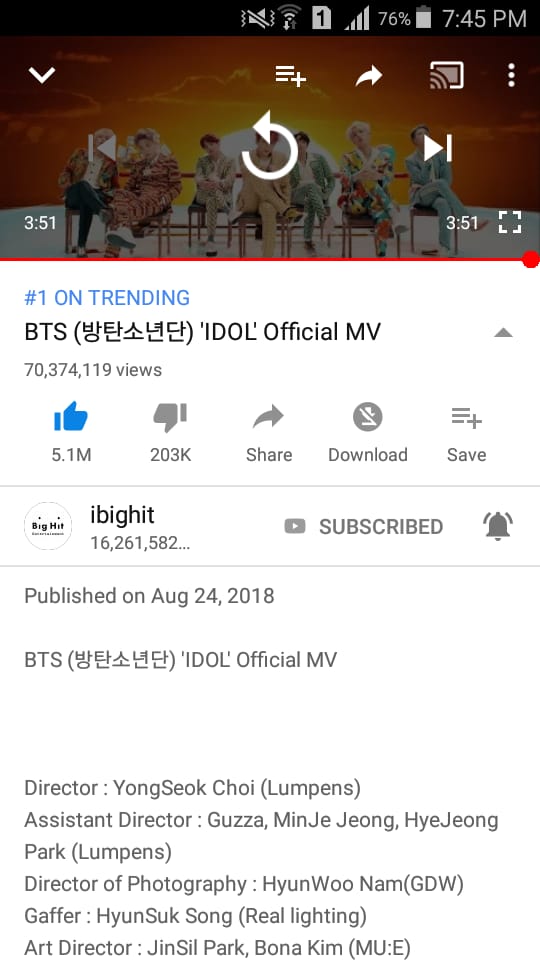The height and width of the screenshot is (960, 540).
Task: Tap the share arrow on the video overlay
Action: [x=369, y=76]
